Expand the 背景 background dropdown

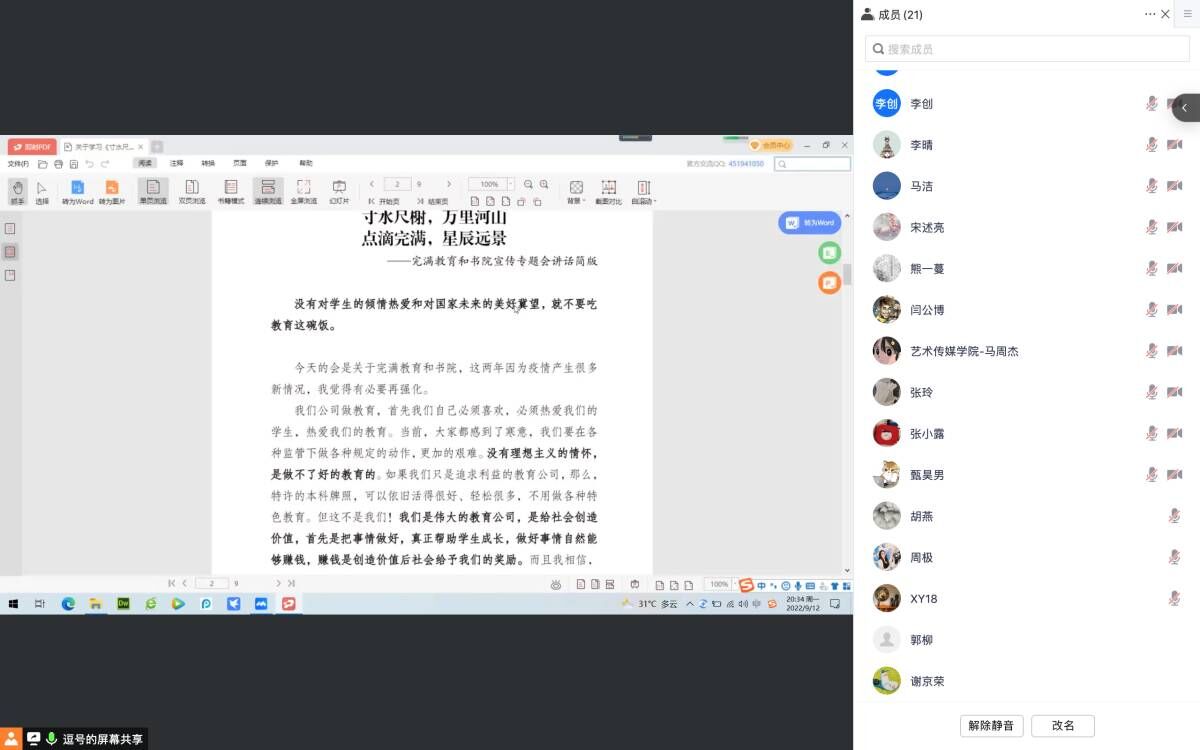576,191
